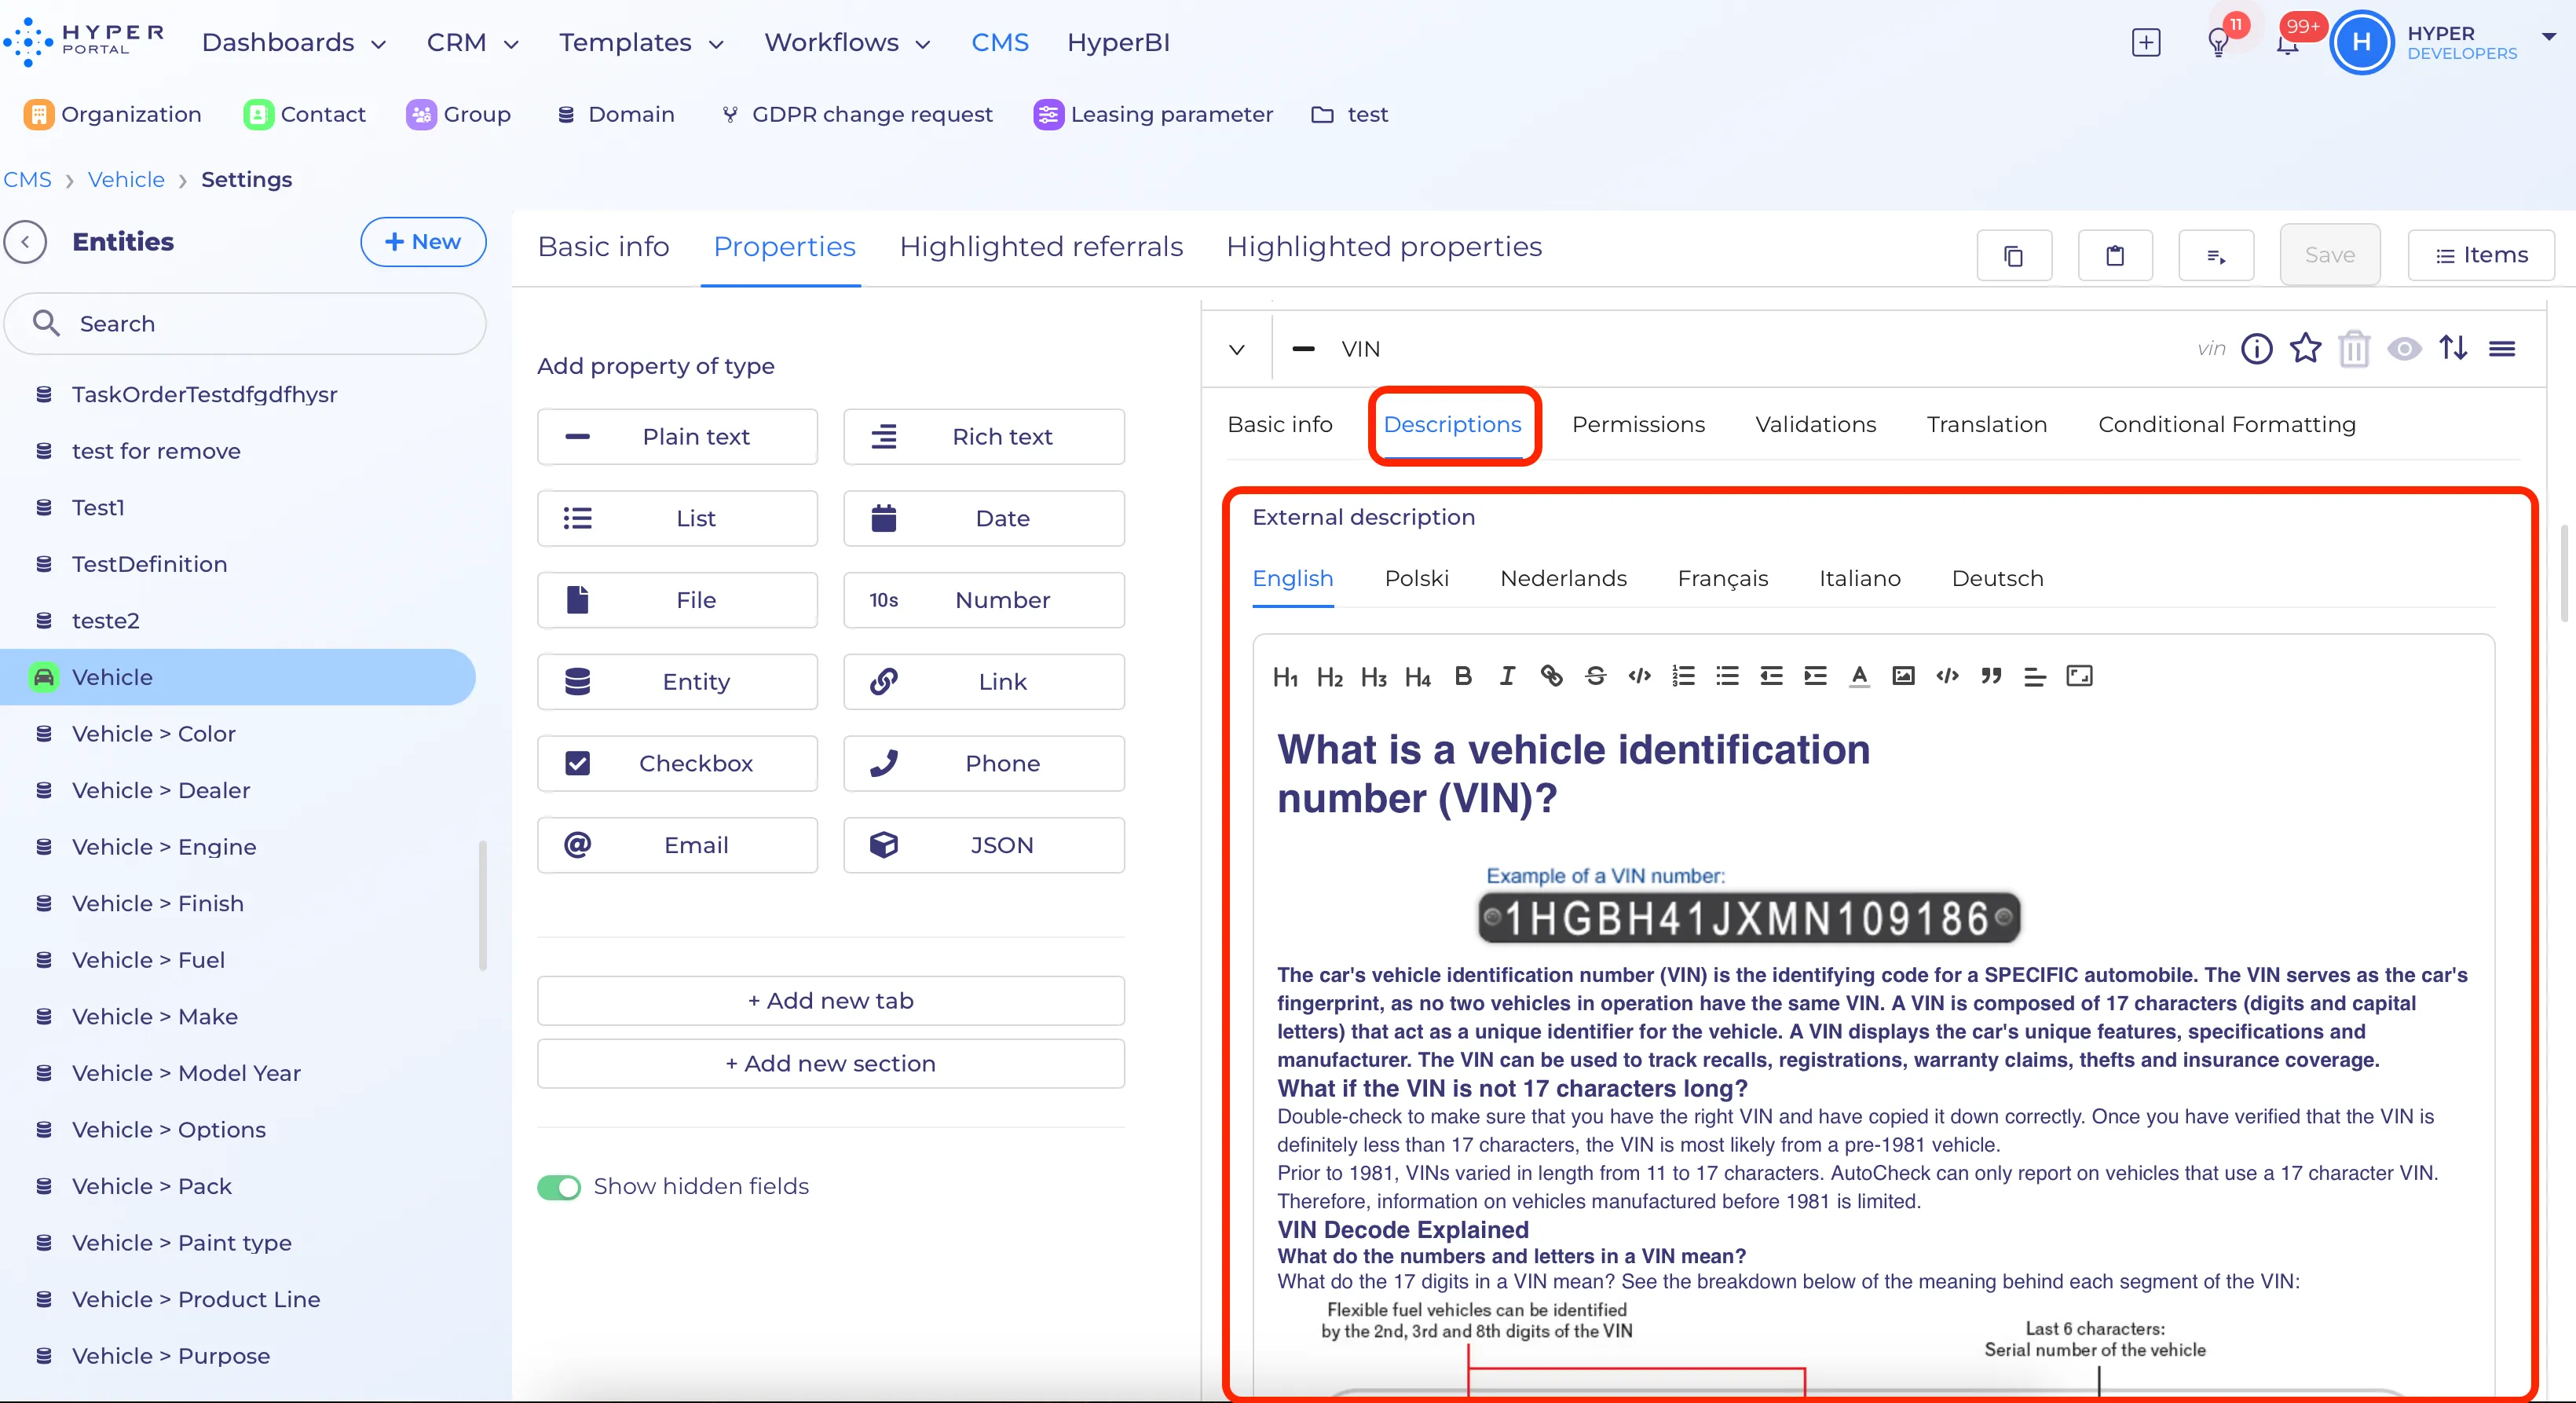Click the entities Search field
Image resolution: width=2576 pixels, height=1403 pixels.
[x=245, y=324]
